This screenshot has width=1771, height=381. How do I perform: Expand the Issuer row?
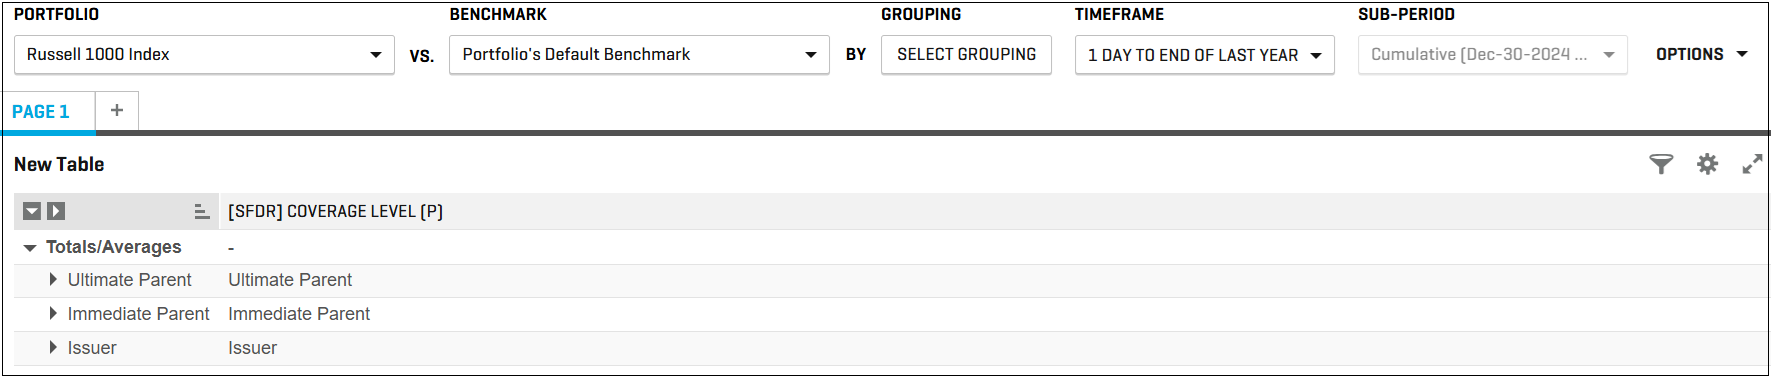[x=53, y=348]
